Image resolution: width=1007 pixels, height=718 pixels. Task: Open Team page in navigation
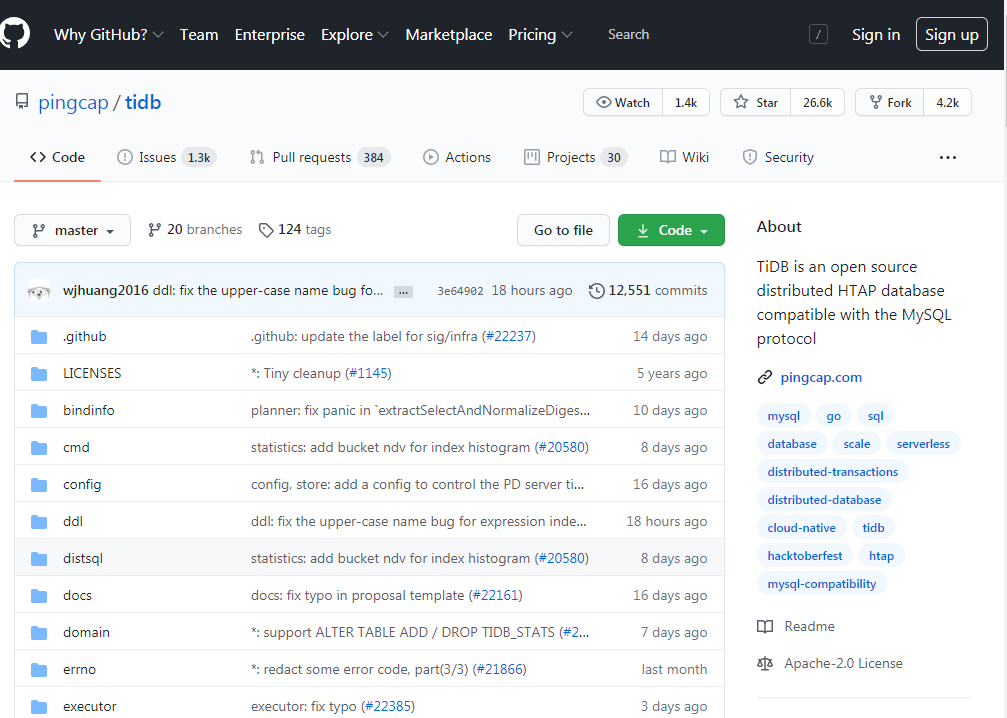199,35
